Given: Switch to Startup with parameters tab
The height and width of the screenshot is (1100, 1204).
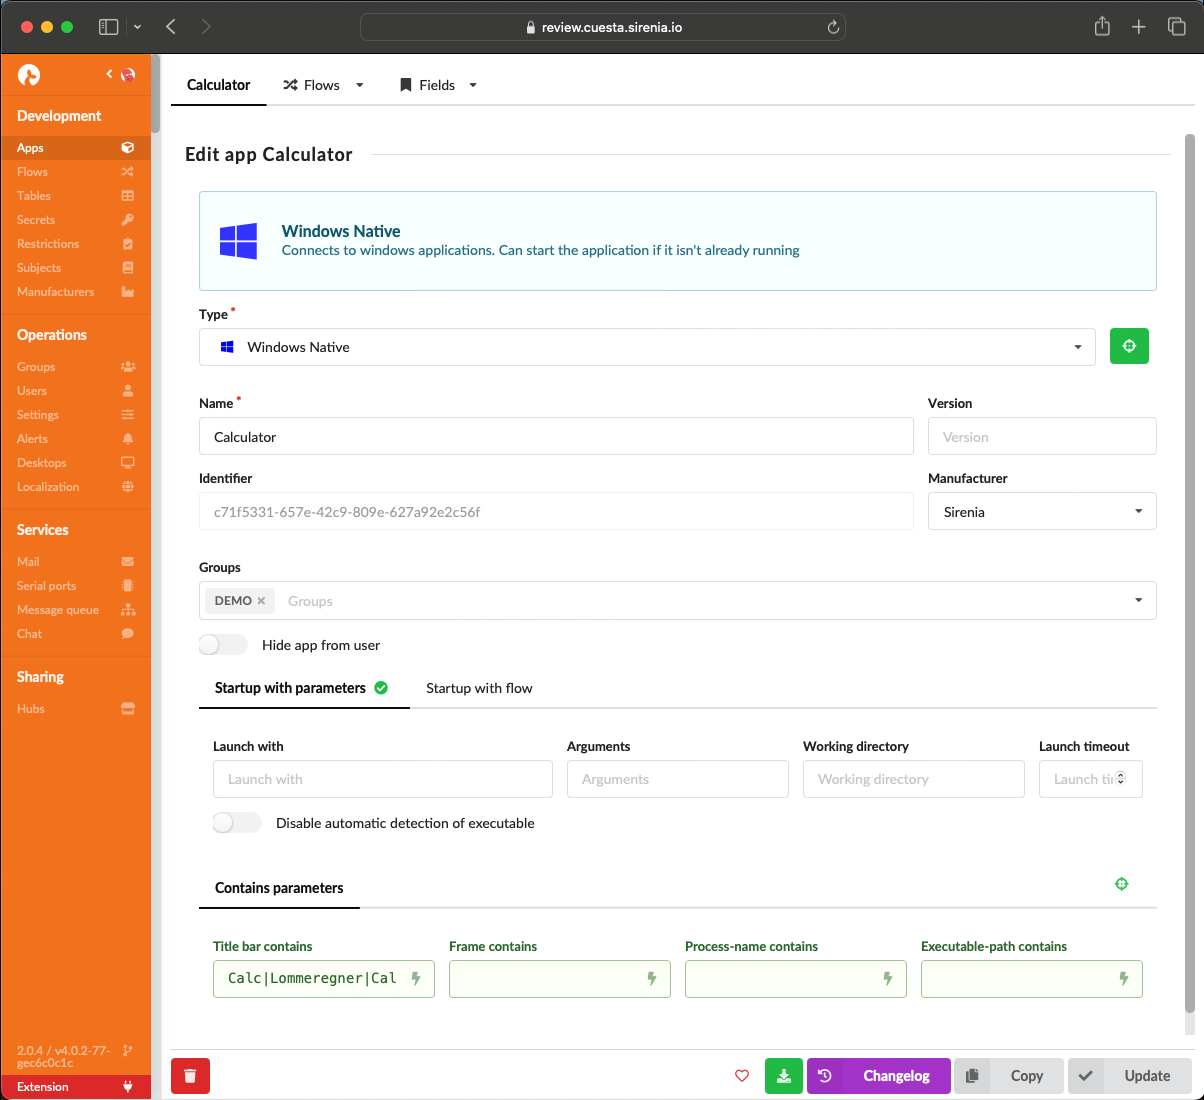Looking at the screenshot, I should [304, 688].
